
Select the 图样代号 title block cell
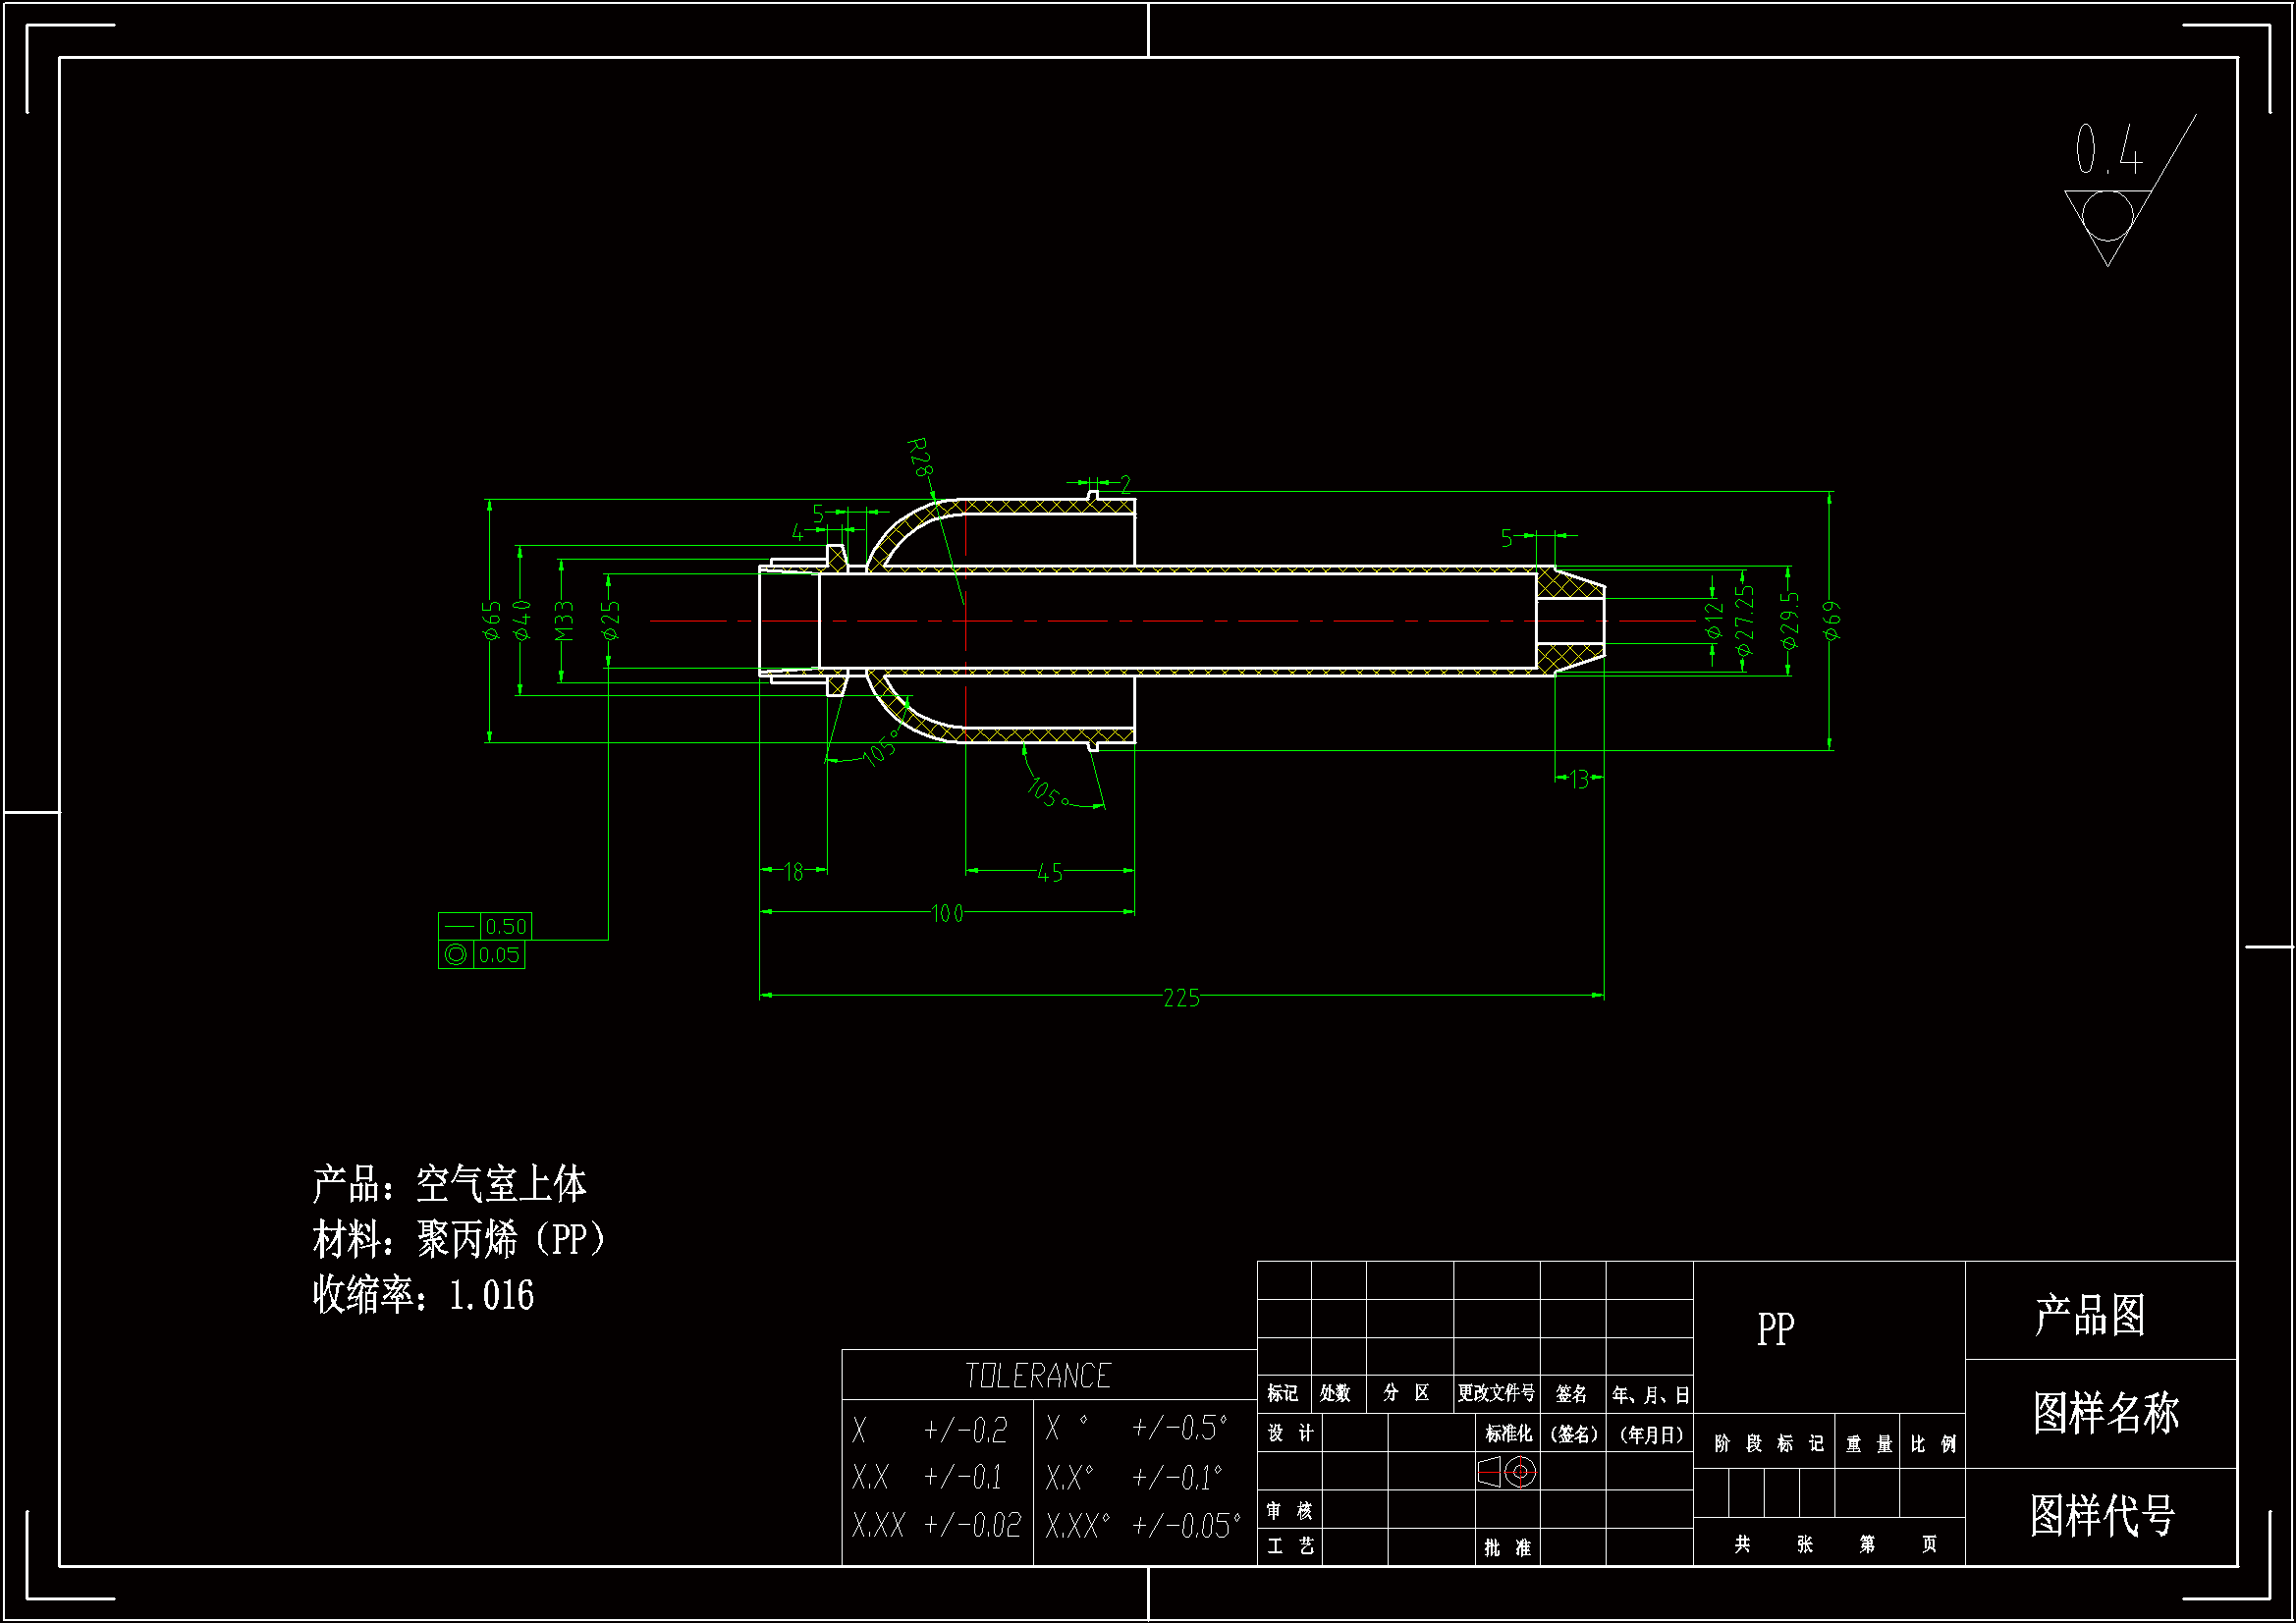click(2101, 1515)
